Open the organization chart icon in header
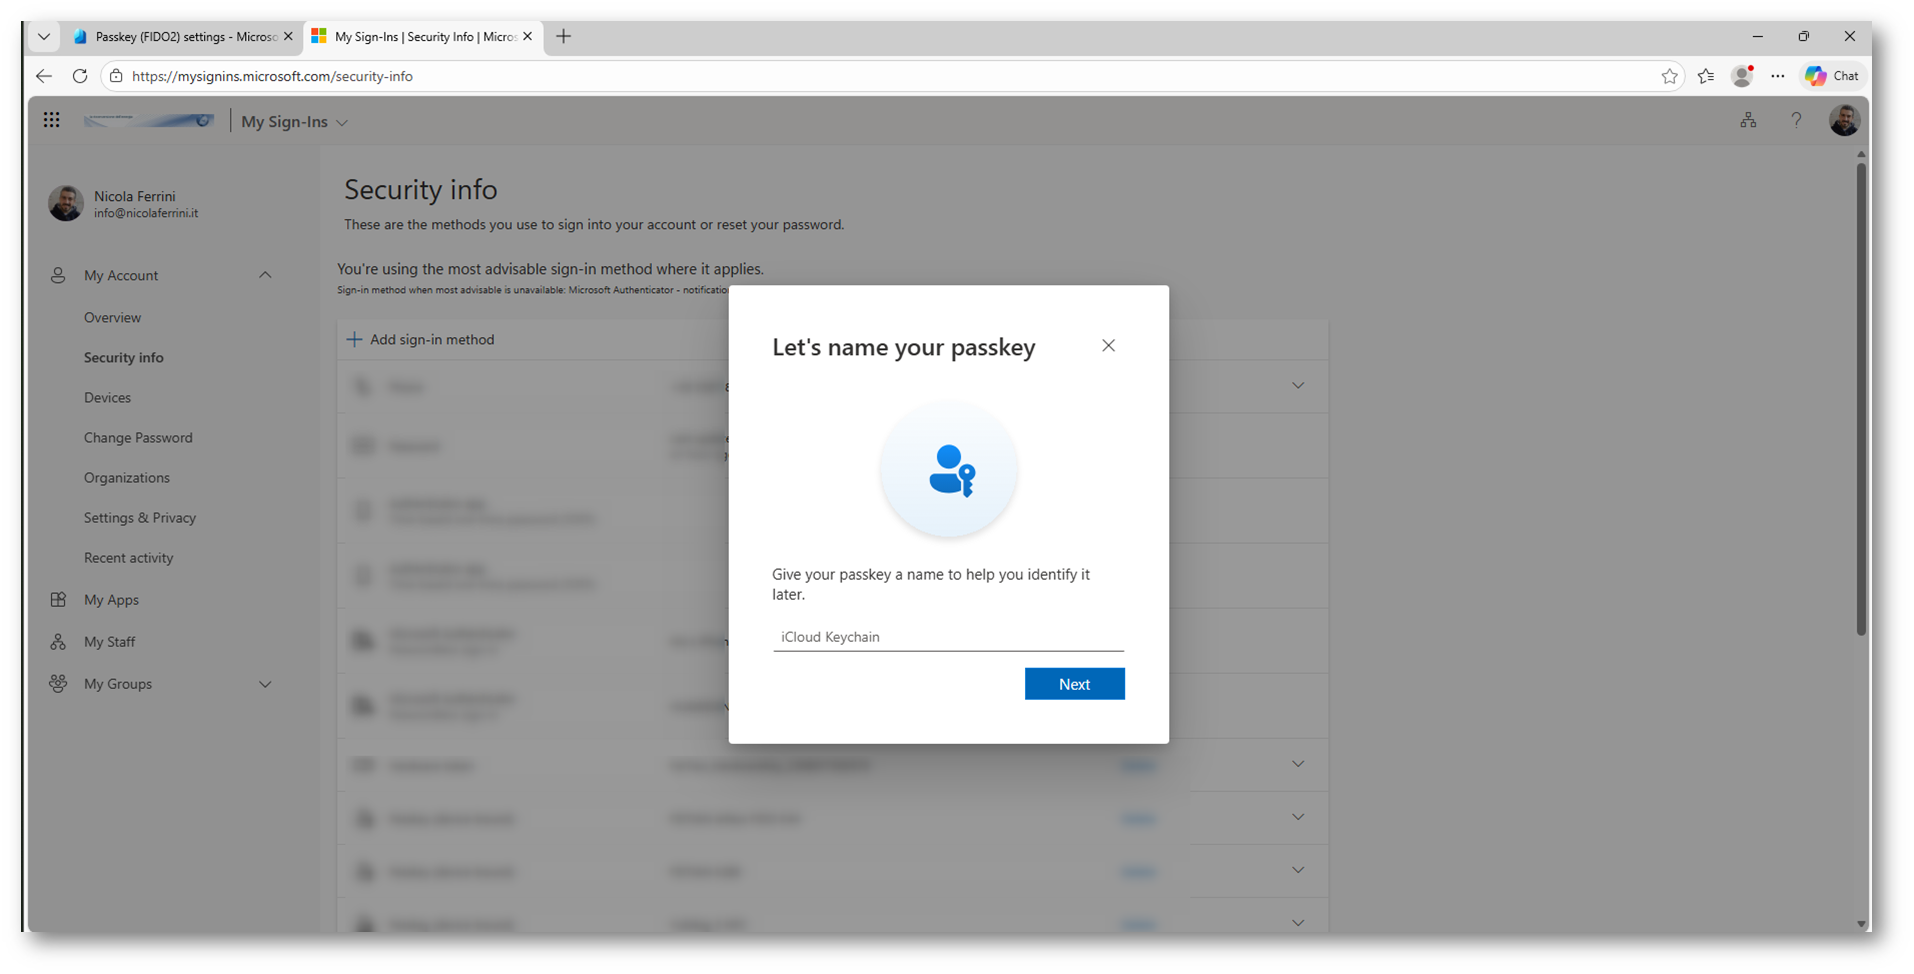The image size is (1914, 974). coord(1748,121)
